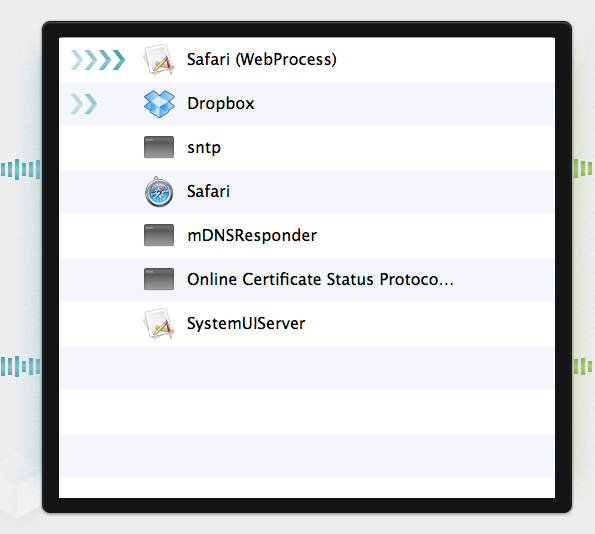Click the sntp terminal icon
This screenshot has width=595, height=534.
(x=159, y=147)
